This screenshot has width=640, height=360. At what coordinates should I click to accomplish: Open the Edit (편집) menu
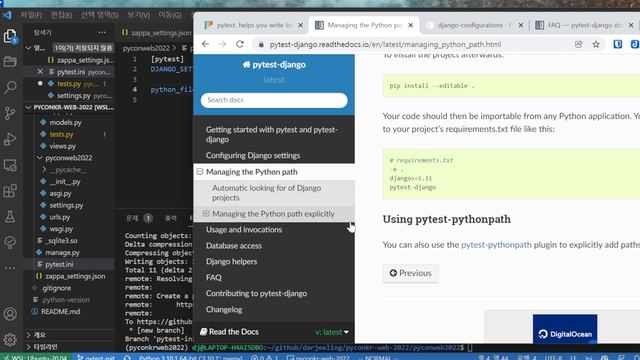[x=61, y=16]
